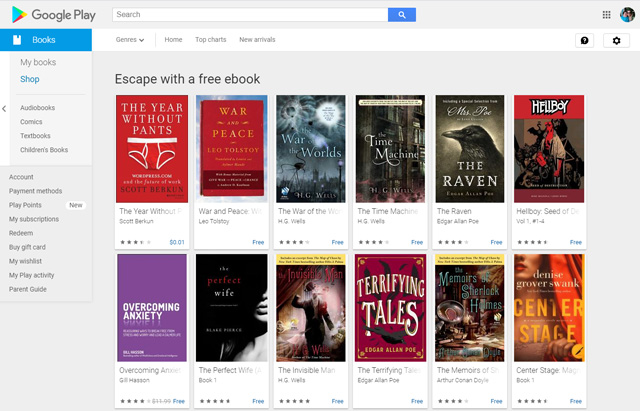Screen dimensions: 640x411
Task: Open the Children's Books category
Action: click(44, 150)
